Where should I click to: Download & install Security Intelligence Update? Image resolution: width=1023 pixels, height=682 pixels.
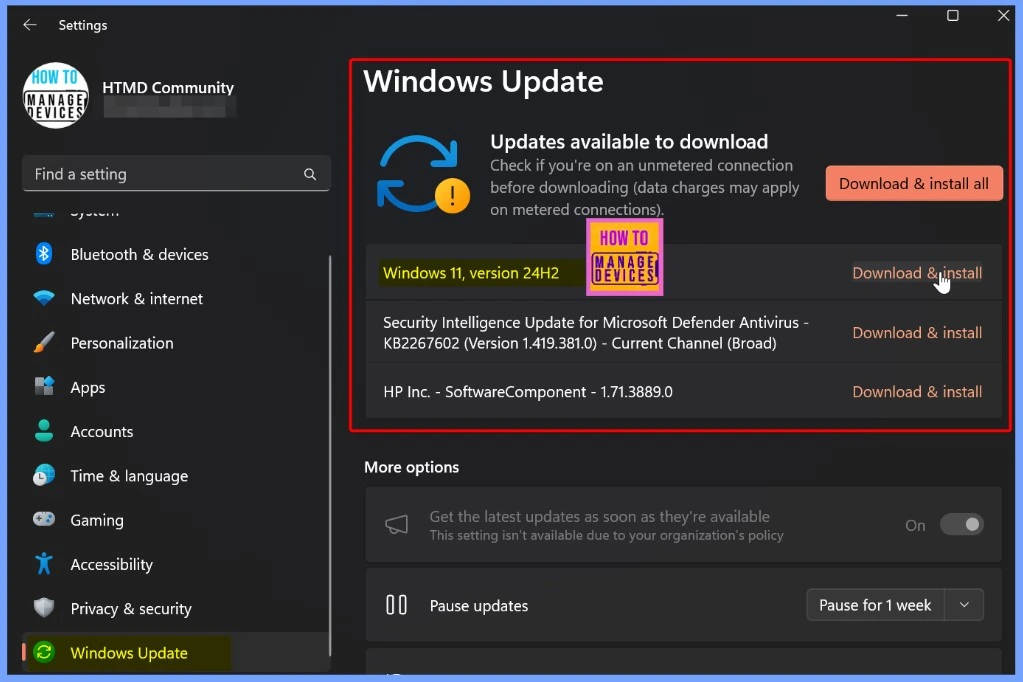tap(917, 332)
